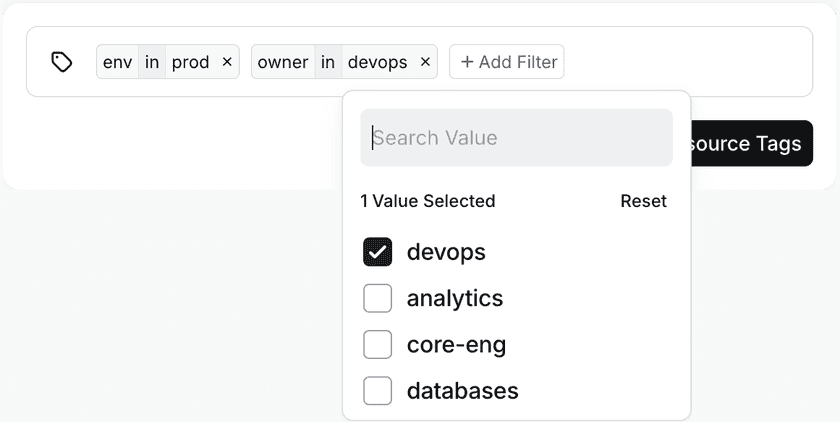Click the + Add Filter button
This screenshot has width=840, height=422.
pyautogui.click(x=507, y=62)
